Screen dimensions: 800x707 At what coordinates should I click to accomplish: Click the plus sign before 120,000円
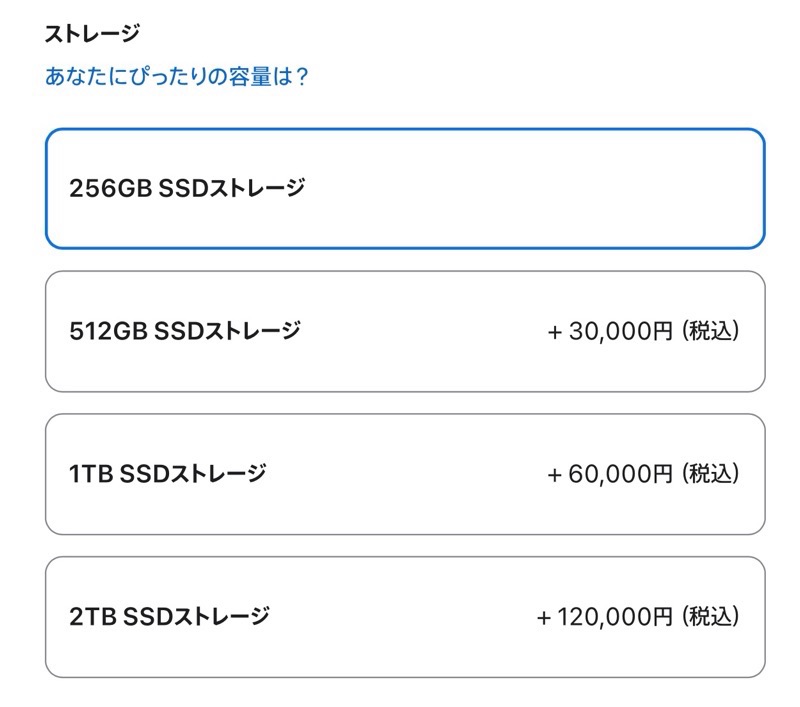tap(544, 617)
